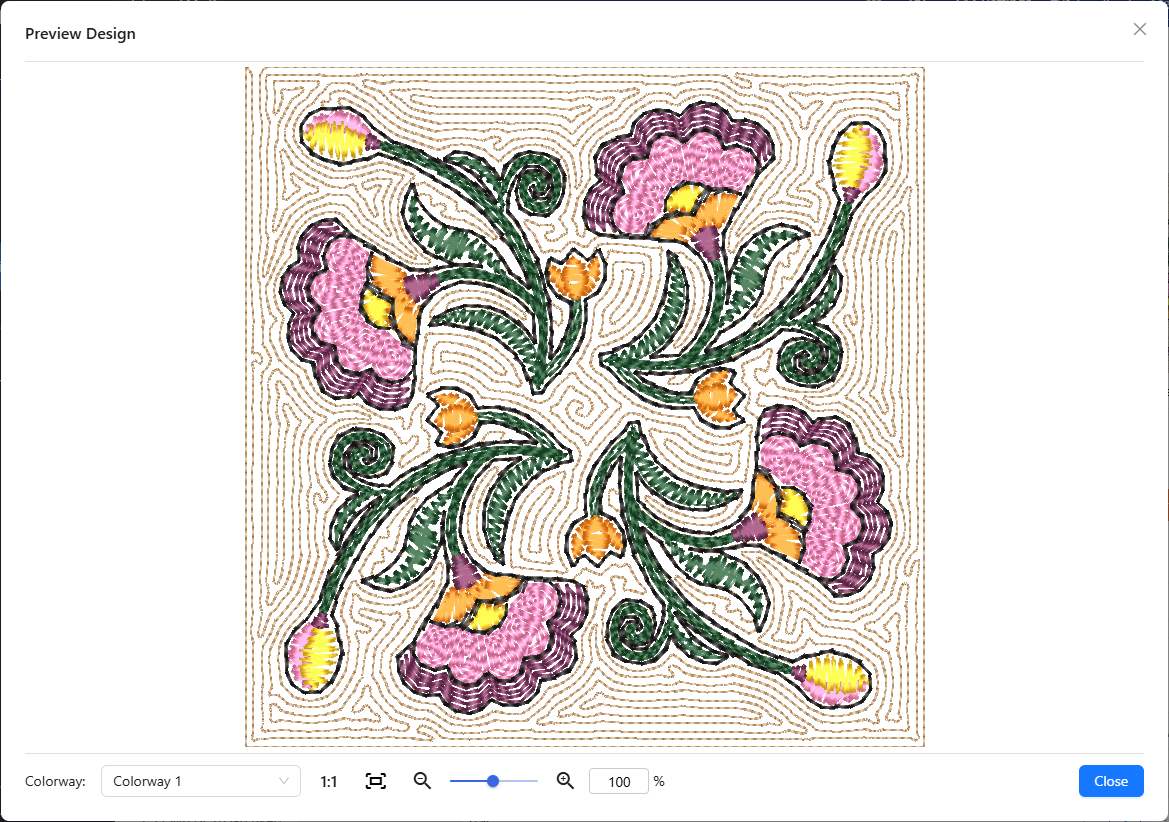Close the Preview Design dialog with X

click(x=1139, y=29)
